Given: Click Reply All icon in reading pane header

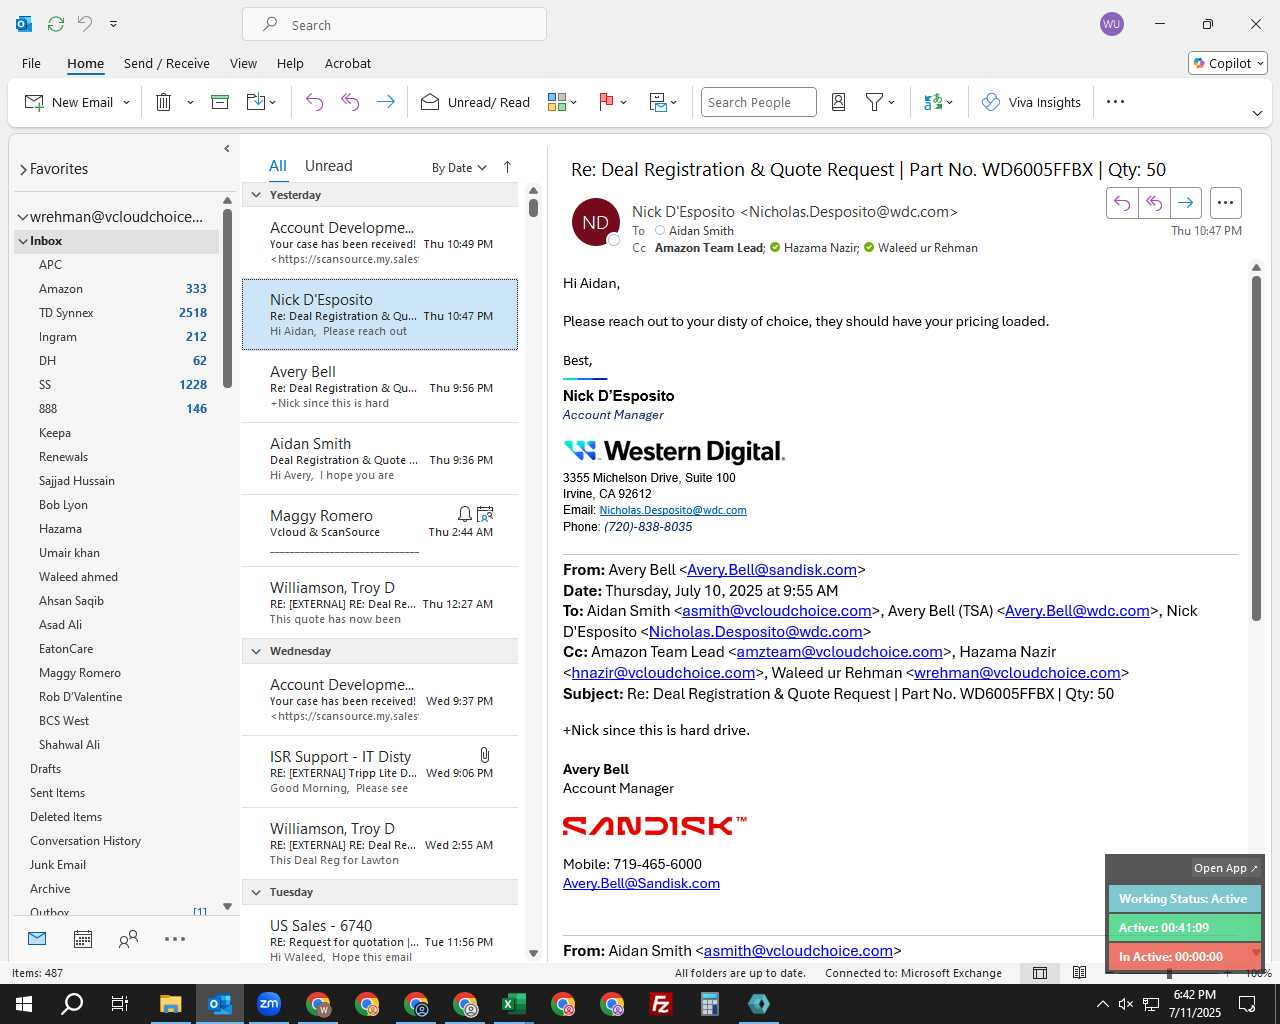Looking at the screenshot, I should 1154,203.
